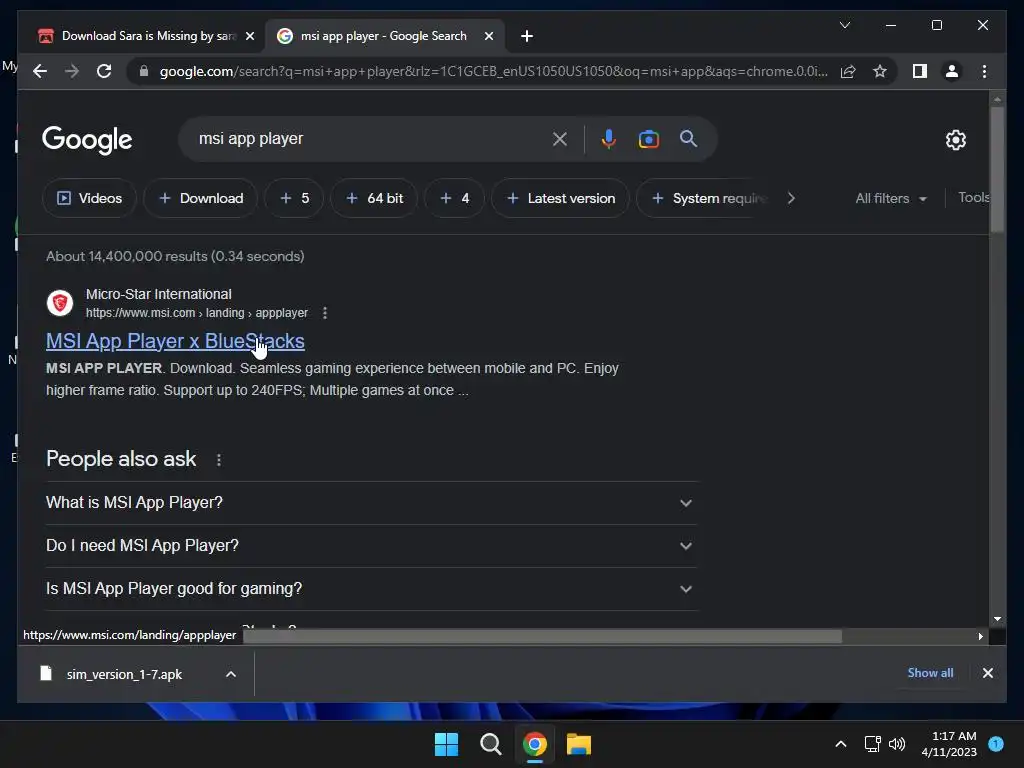1024x768 pixels.
Task: Open File Explorer from the taskbar
Action: (579, 744)
